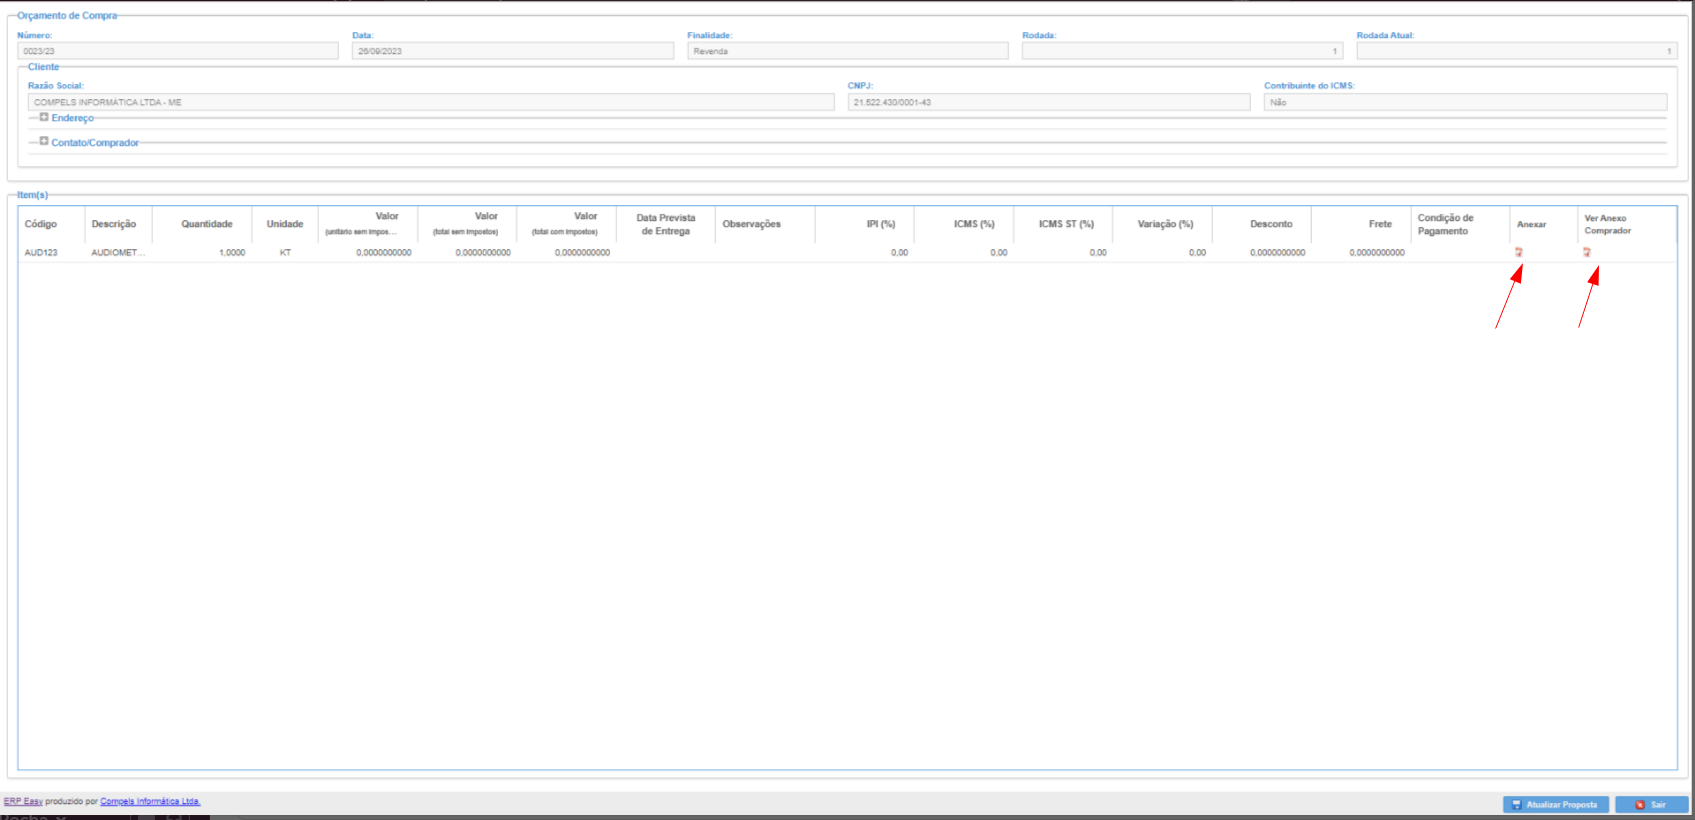Open the ERP Easy link
Screen dimensions: 1695x820
(23, 801)
